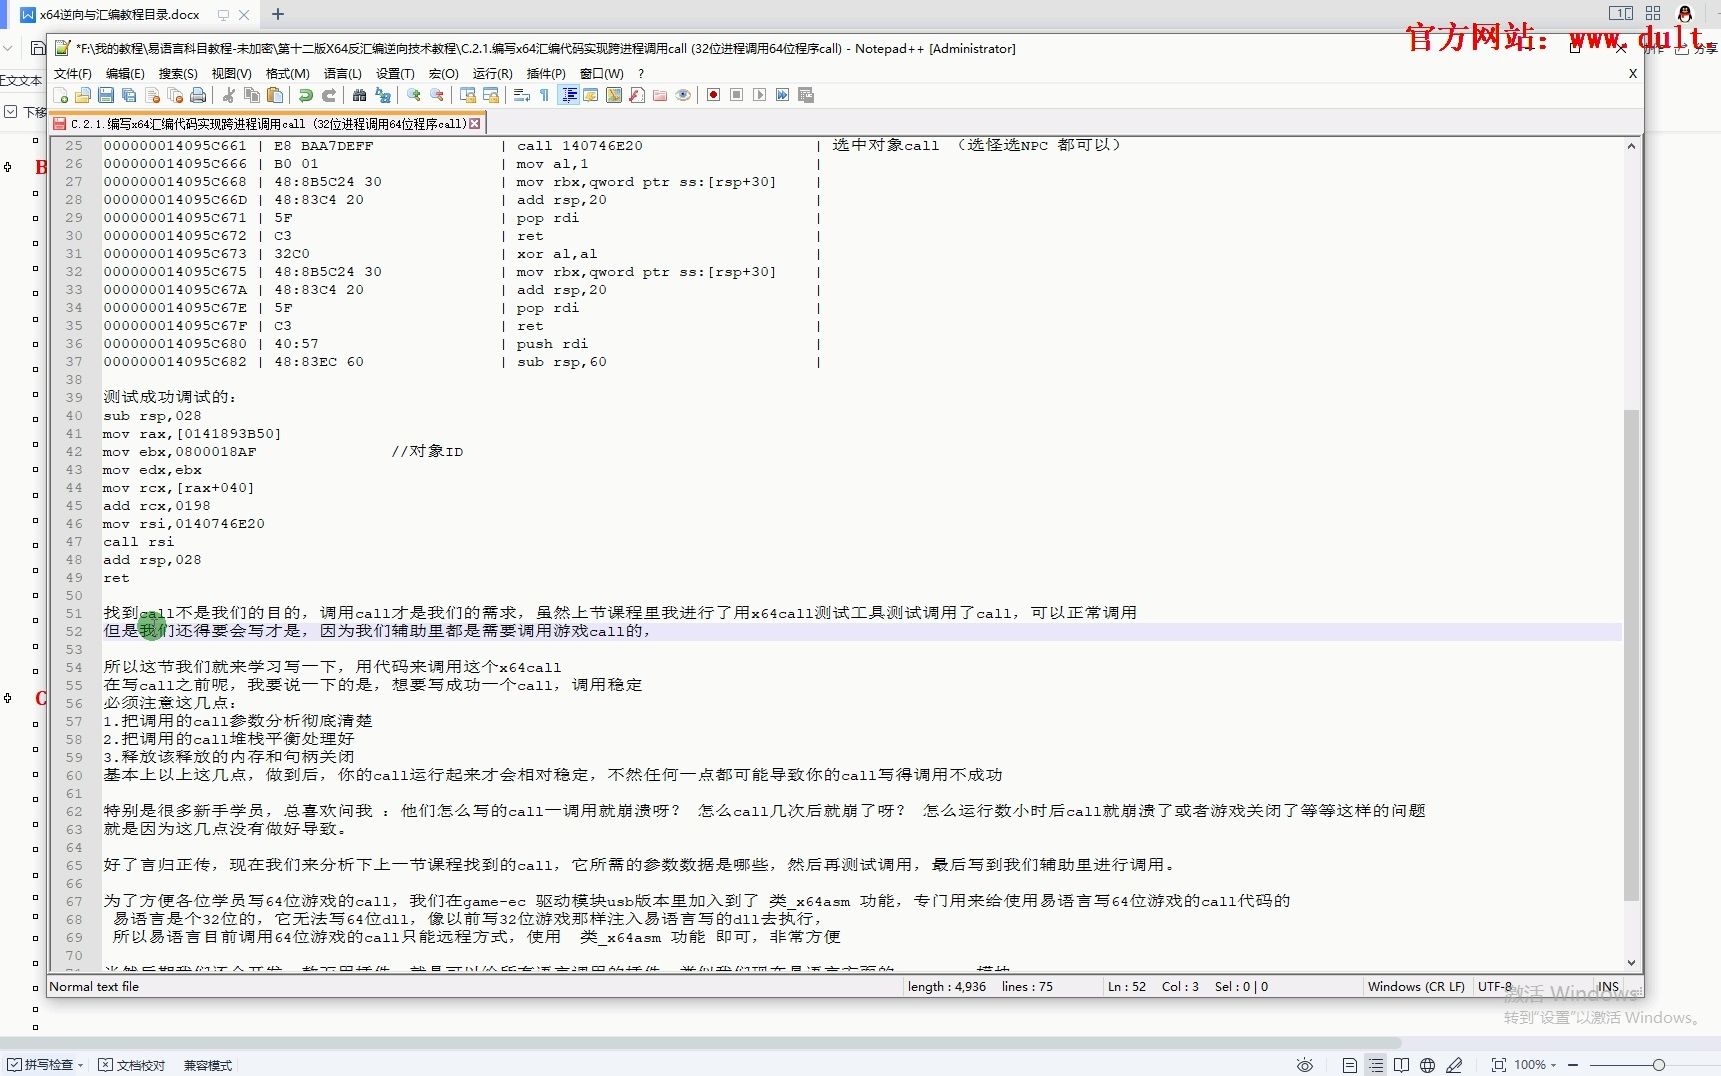Open the 插件(P) plugins menu

coord(546,73)
